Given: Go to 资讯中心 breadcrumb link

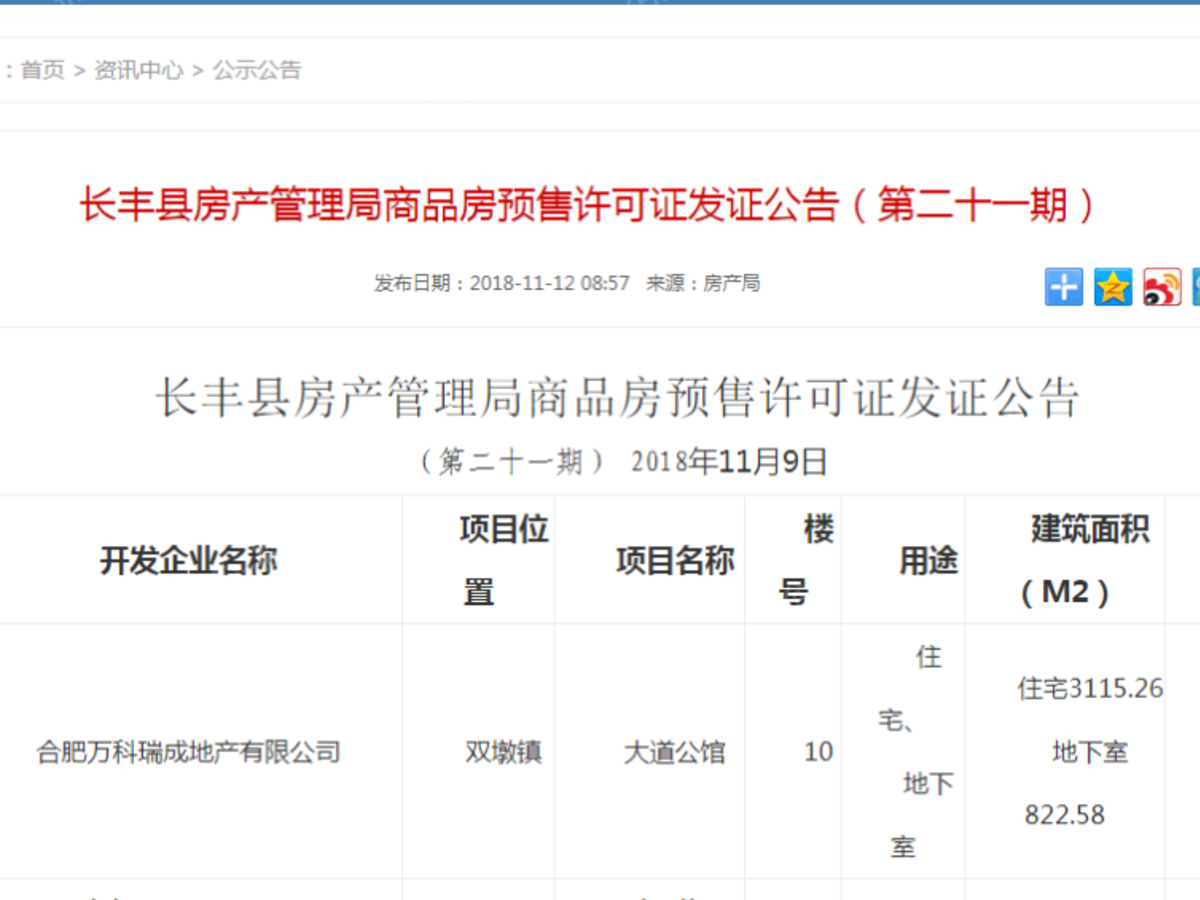Looking at the screenshot, I should [x=139, y=70].
